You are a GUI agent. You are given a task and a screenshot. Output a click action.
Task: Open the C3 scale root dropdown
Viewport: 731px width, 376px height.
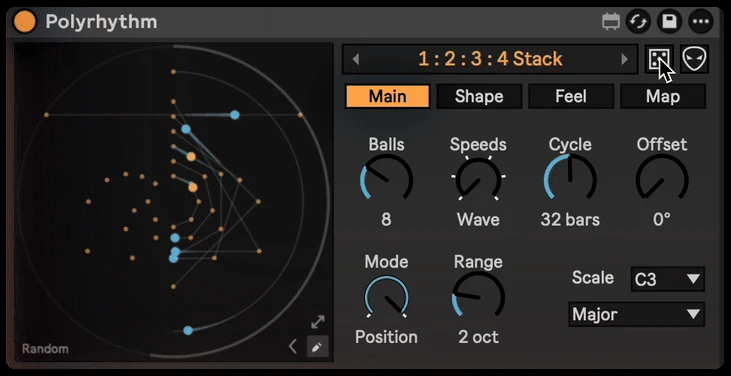pyautogui.click(x=668, y=279)
